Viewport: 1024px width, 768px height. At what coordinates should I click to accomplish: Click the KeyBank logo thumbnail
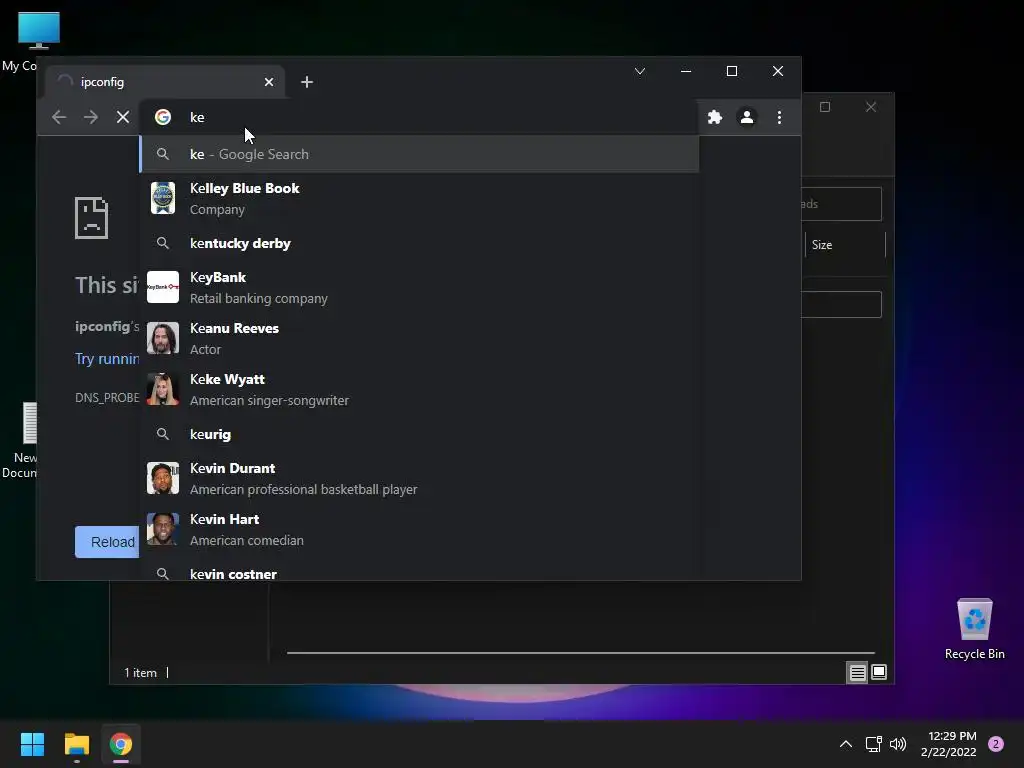[x=163, y=287]
